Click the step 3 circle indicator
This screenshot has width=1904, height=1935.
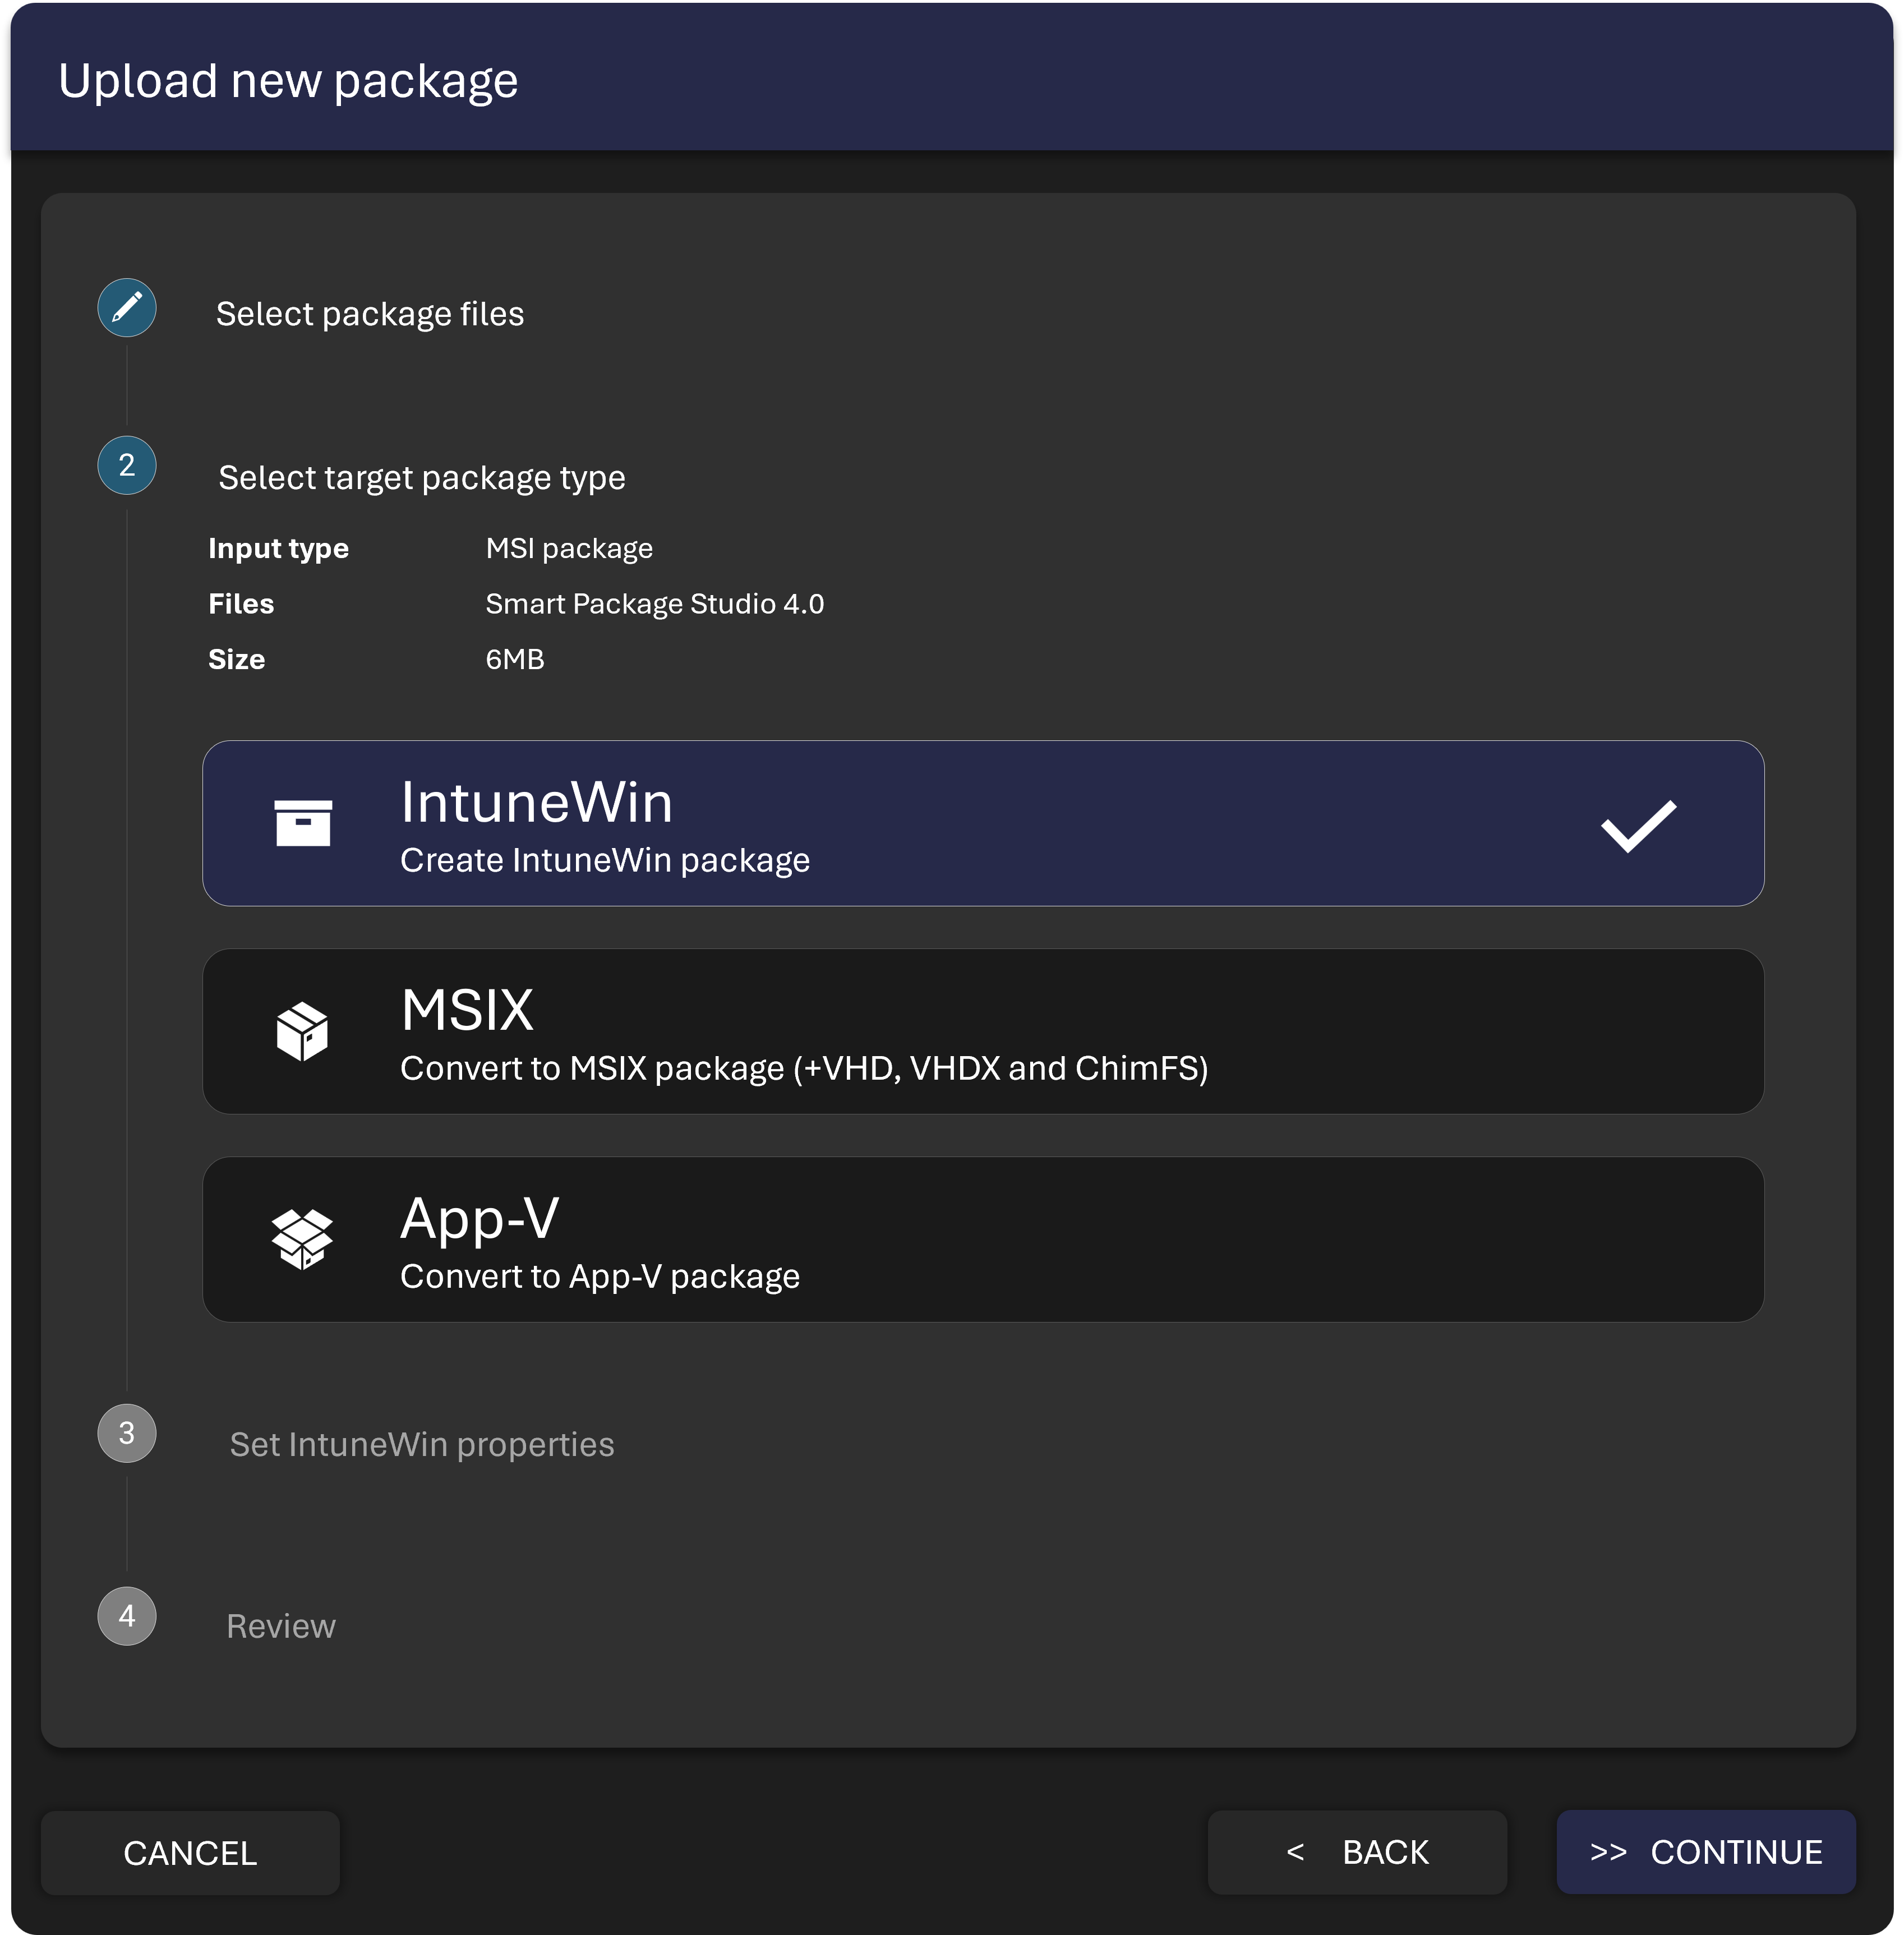pos(127,1433)
